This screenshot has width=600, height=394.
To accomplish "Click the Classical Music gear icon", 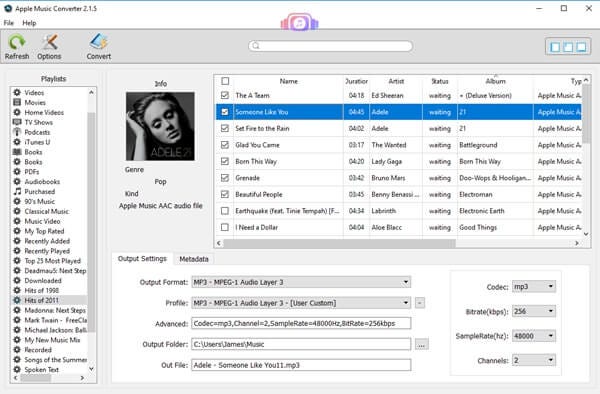I will (x=17, y=211).
